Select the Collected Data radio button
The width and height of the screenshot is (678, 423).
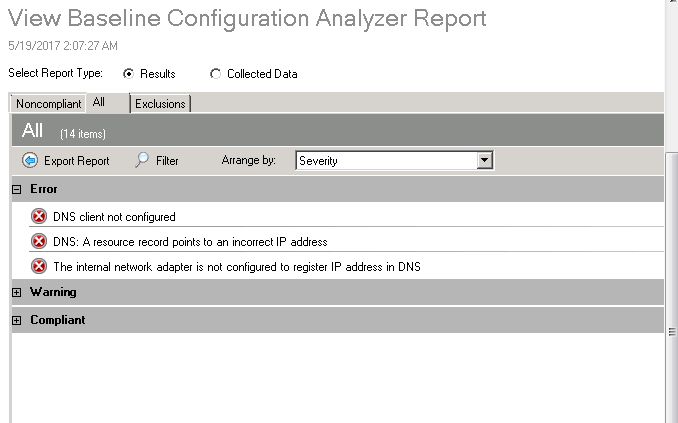click(215, 74)
